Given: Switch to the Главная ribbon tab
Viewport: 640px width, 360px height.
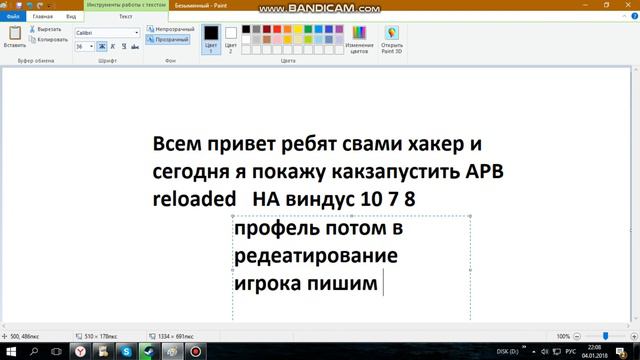Looking at the screenshot, I should [x=43, y=16].
